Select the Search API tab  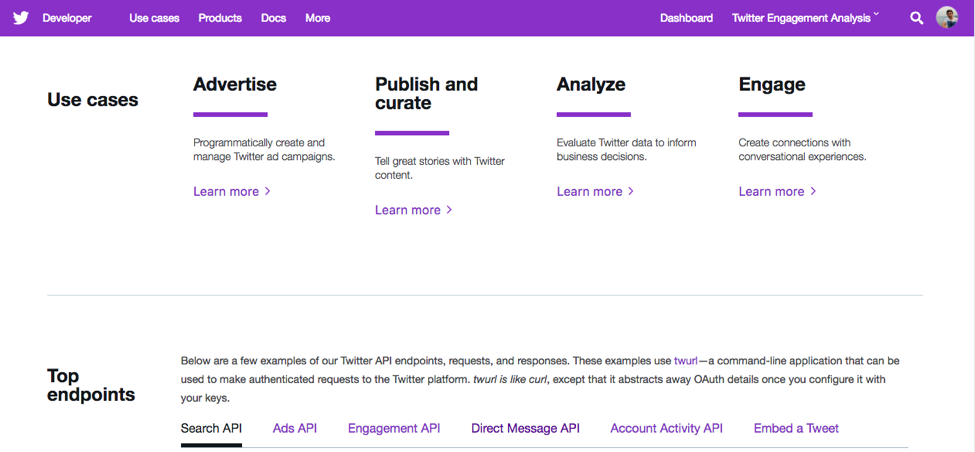pos(211,428)
